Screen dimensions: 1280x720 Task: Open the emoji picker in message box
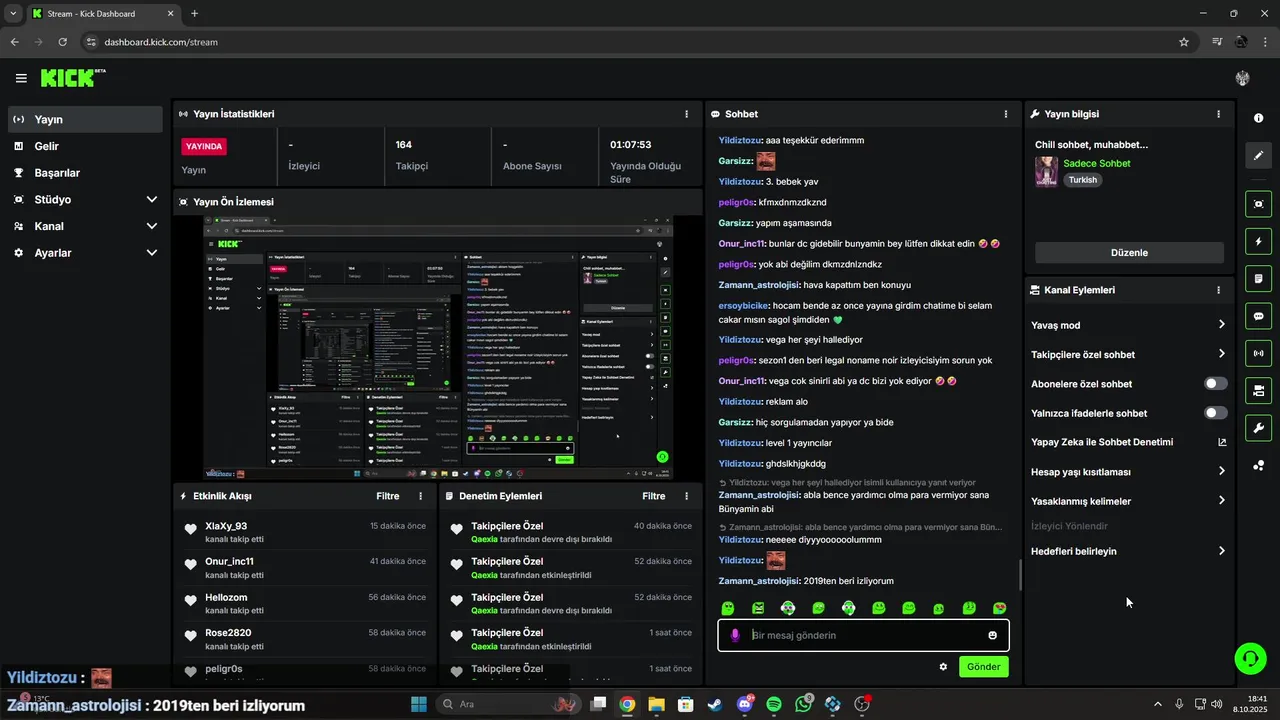[x=992, y=635]
